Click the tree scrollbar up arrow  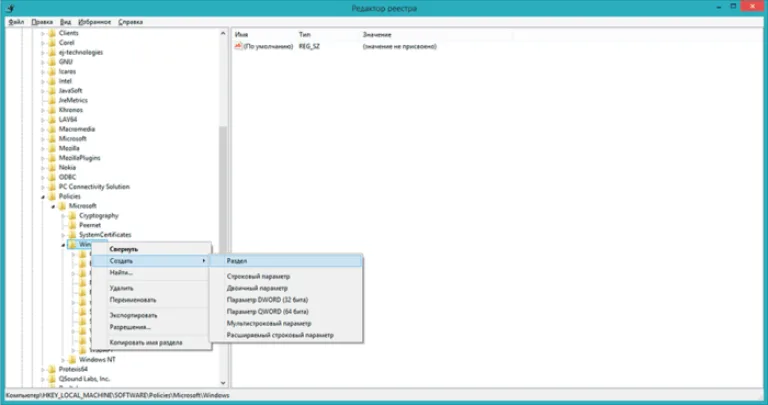point(223,33)
